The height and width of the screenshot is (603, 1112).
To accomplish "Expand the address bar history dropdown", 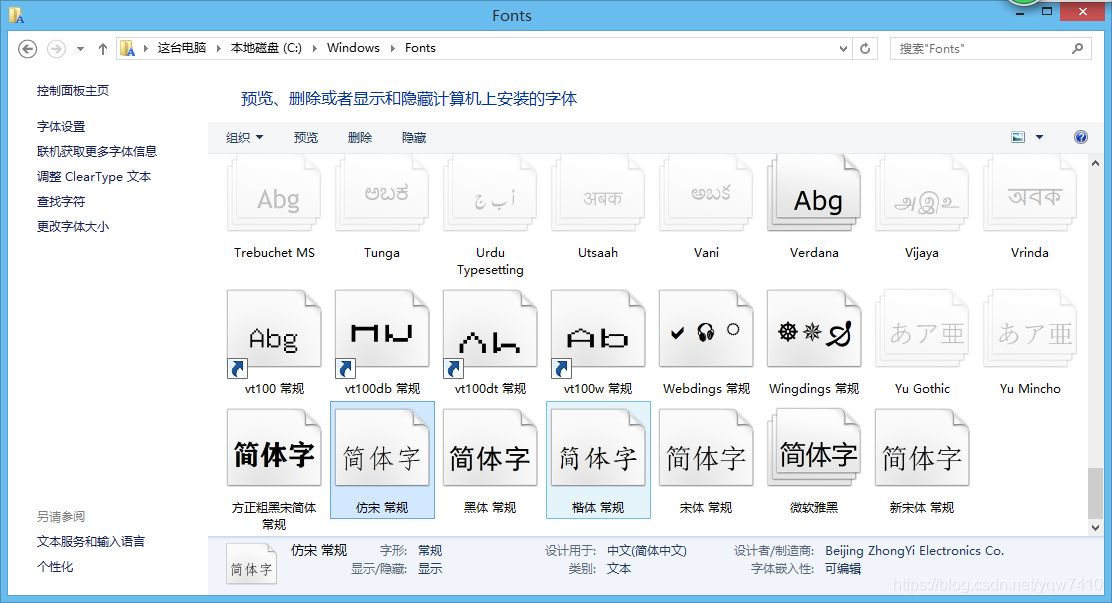I will click(843, 48).
